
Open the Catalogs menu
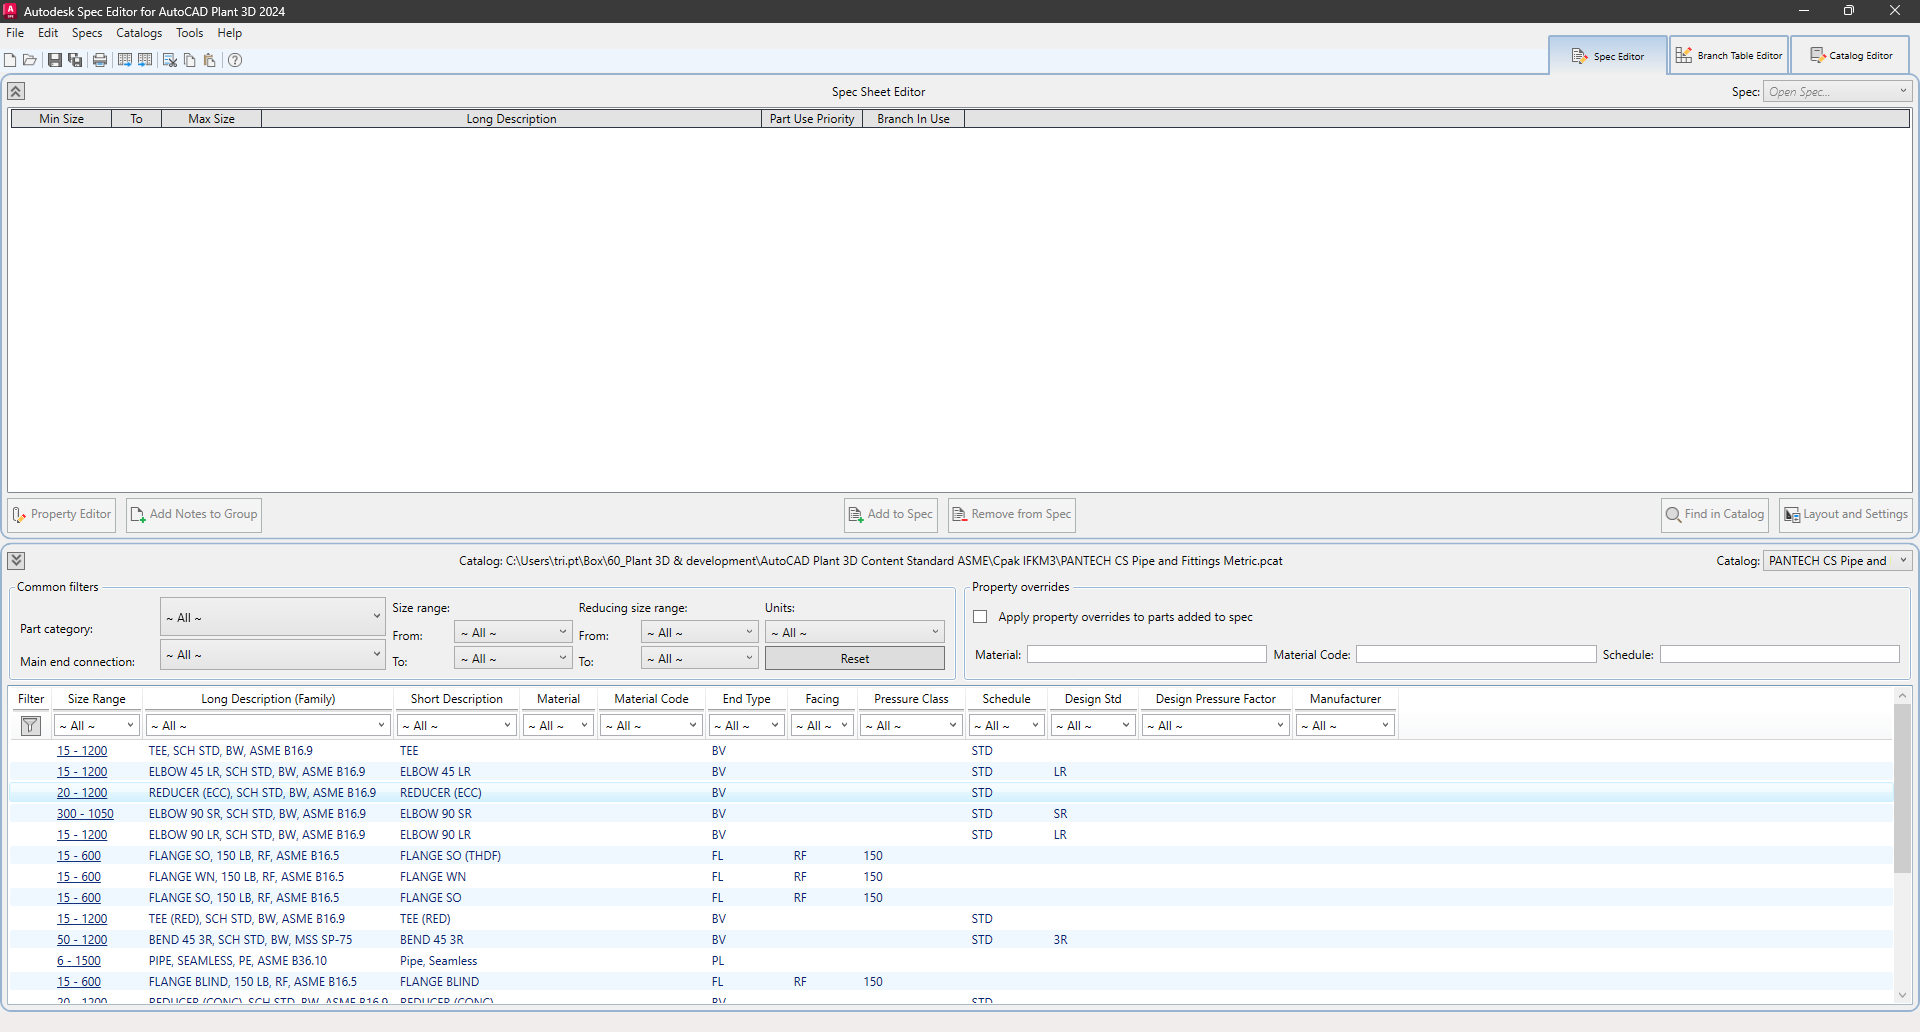pyautogui.click(x=139, y=33)
